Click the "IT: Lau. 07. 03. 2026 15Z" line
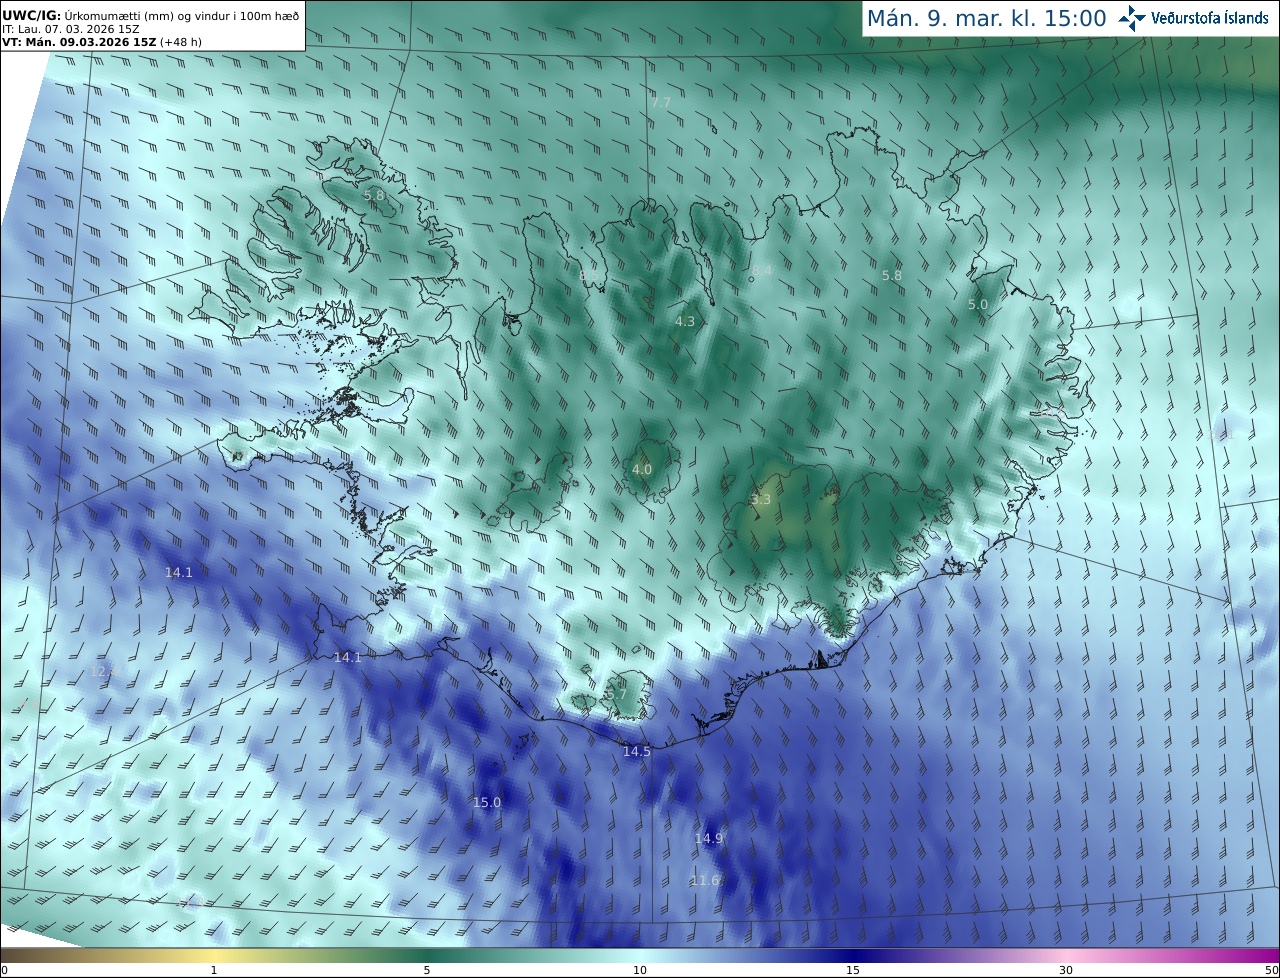This screenshot has height=978, width=1280. [x=71, y=29]
